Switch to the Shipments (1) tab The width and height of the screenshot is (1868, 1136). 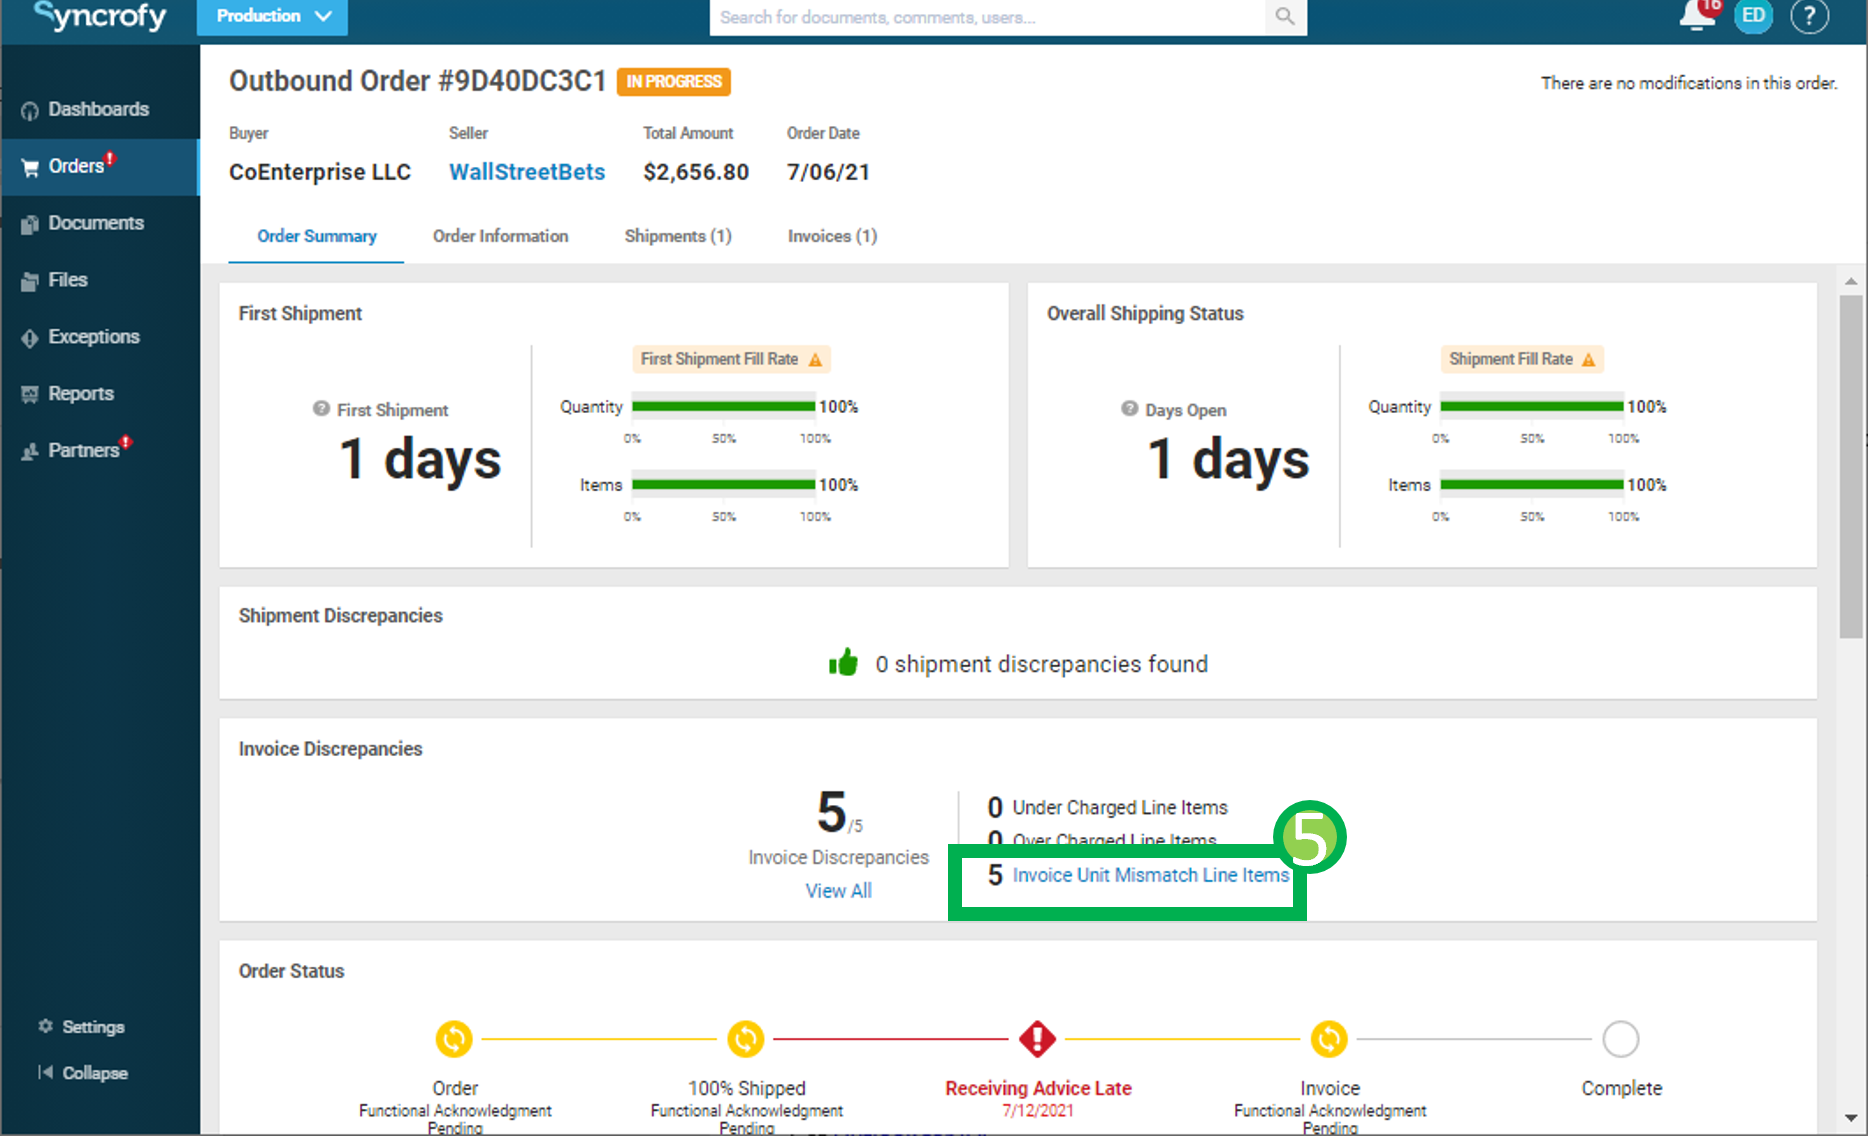(678, 236)
